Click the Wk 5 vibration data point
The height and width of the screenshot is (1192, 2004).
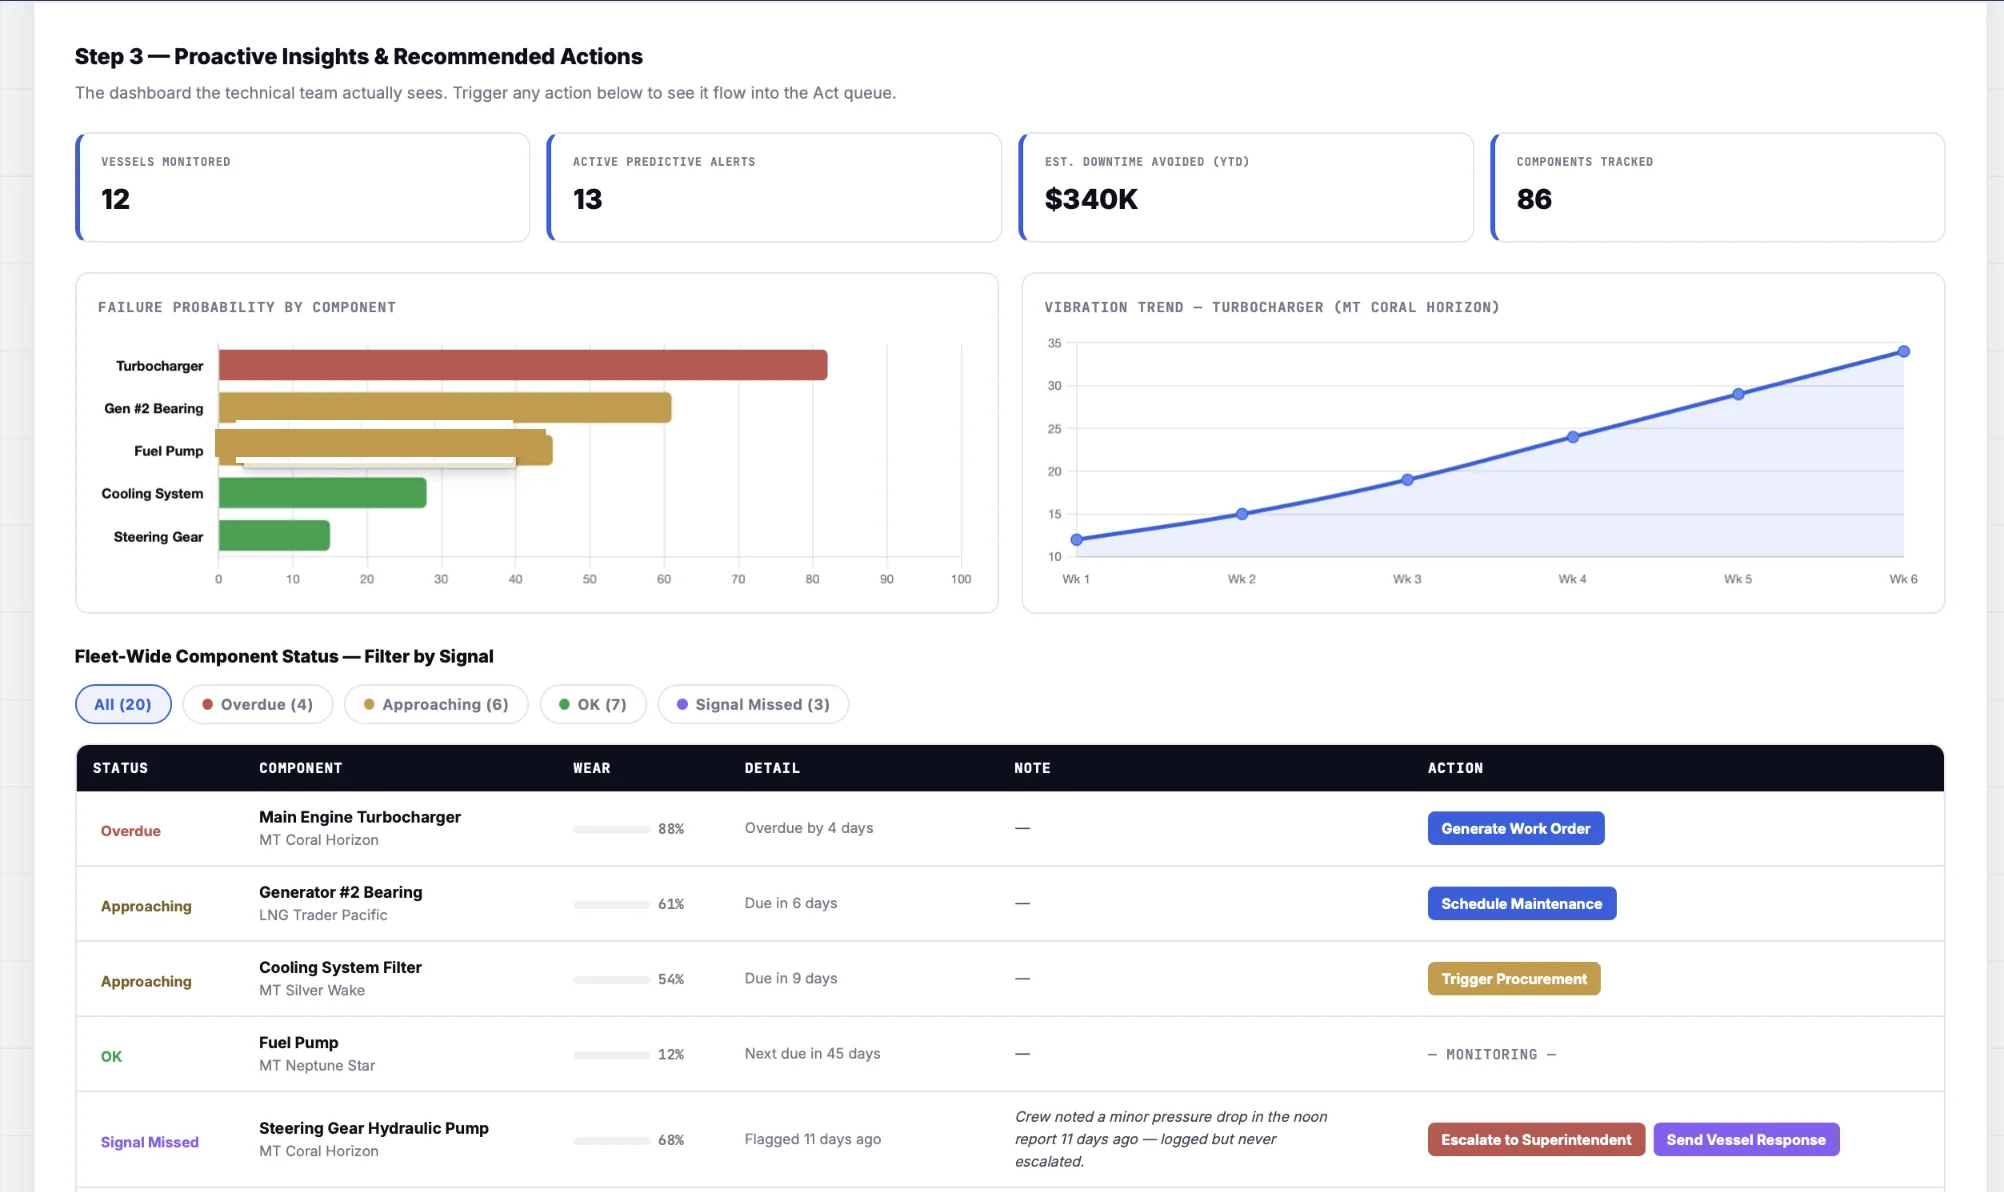[1738, 394]
